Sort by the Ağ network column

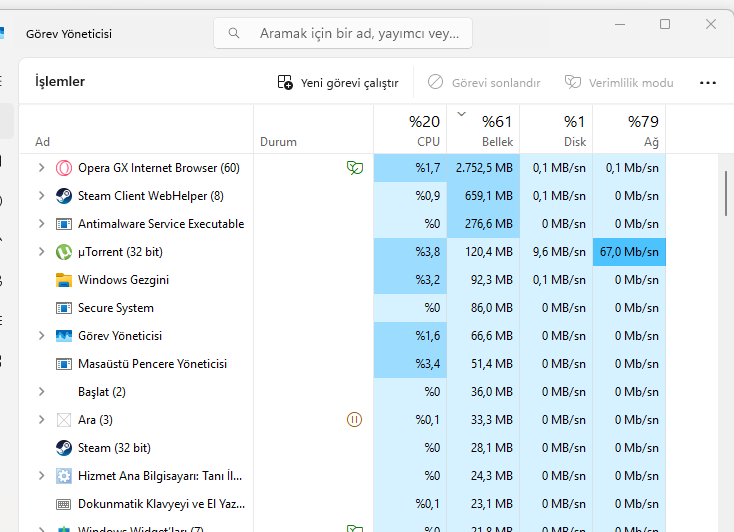pyautogui.click(x=629, y=131)
